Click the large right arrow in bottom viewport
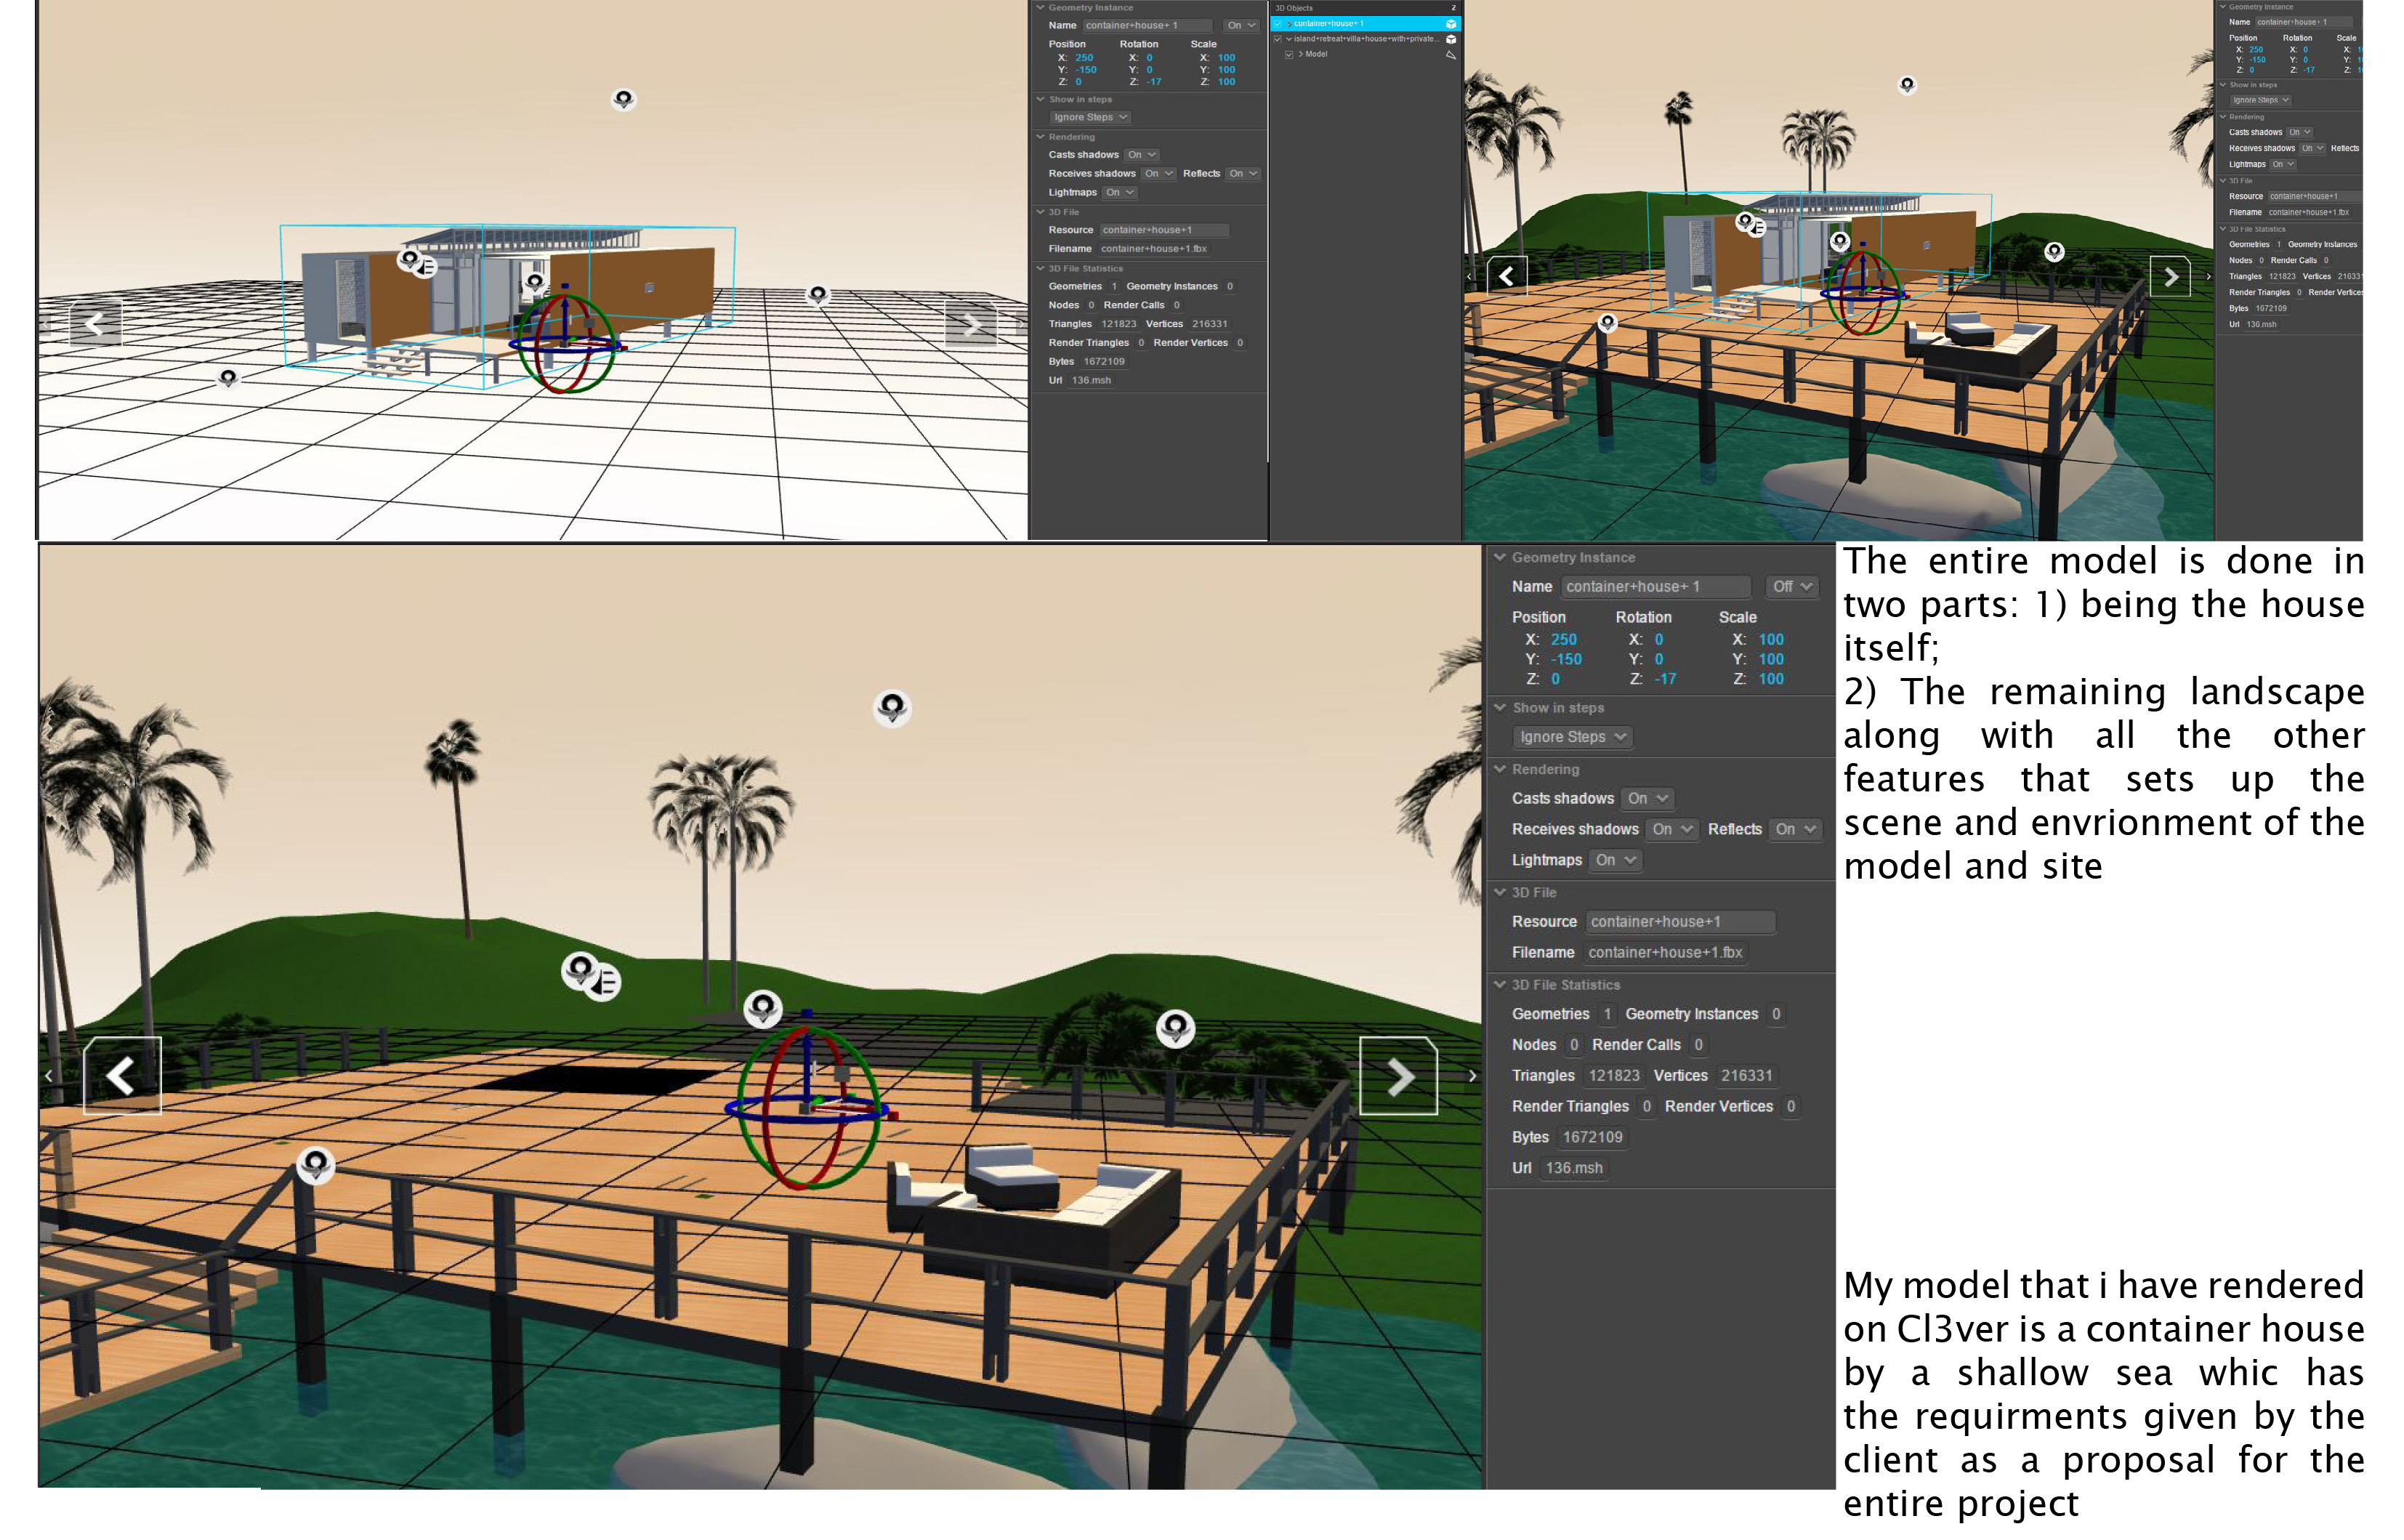 click(x=1398, y=1076)
